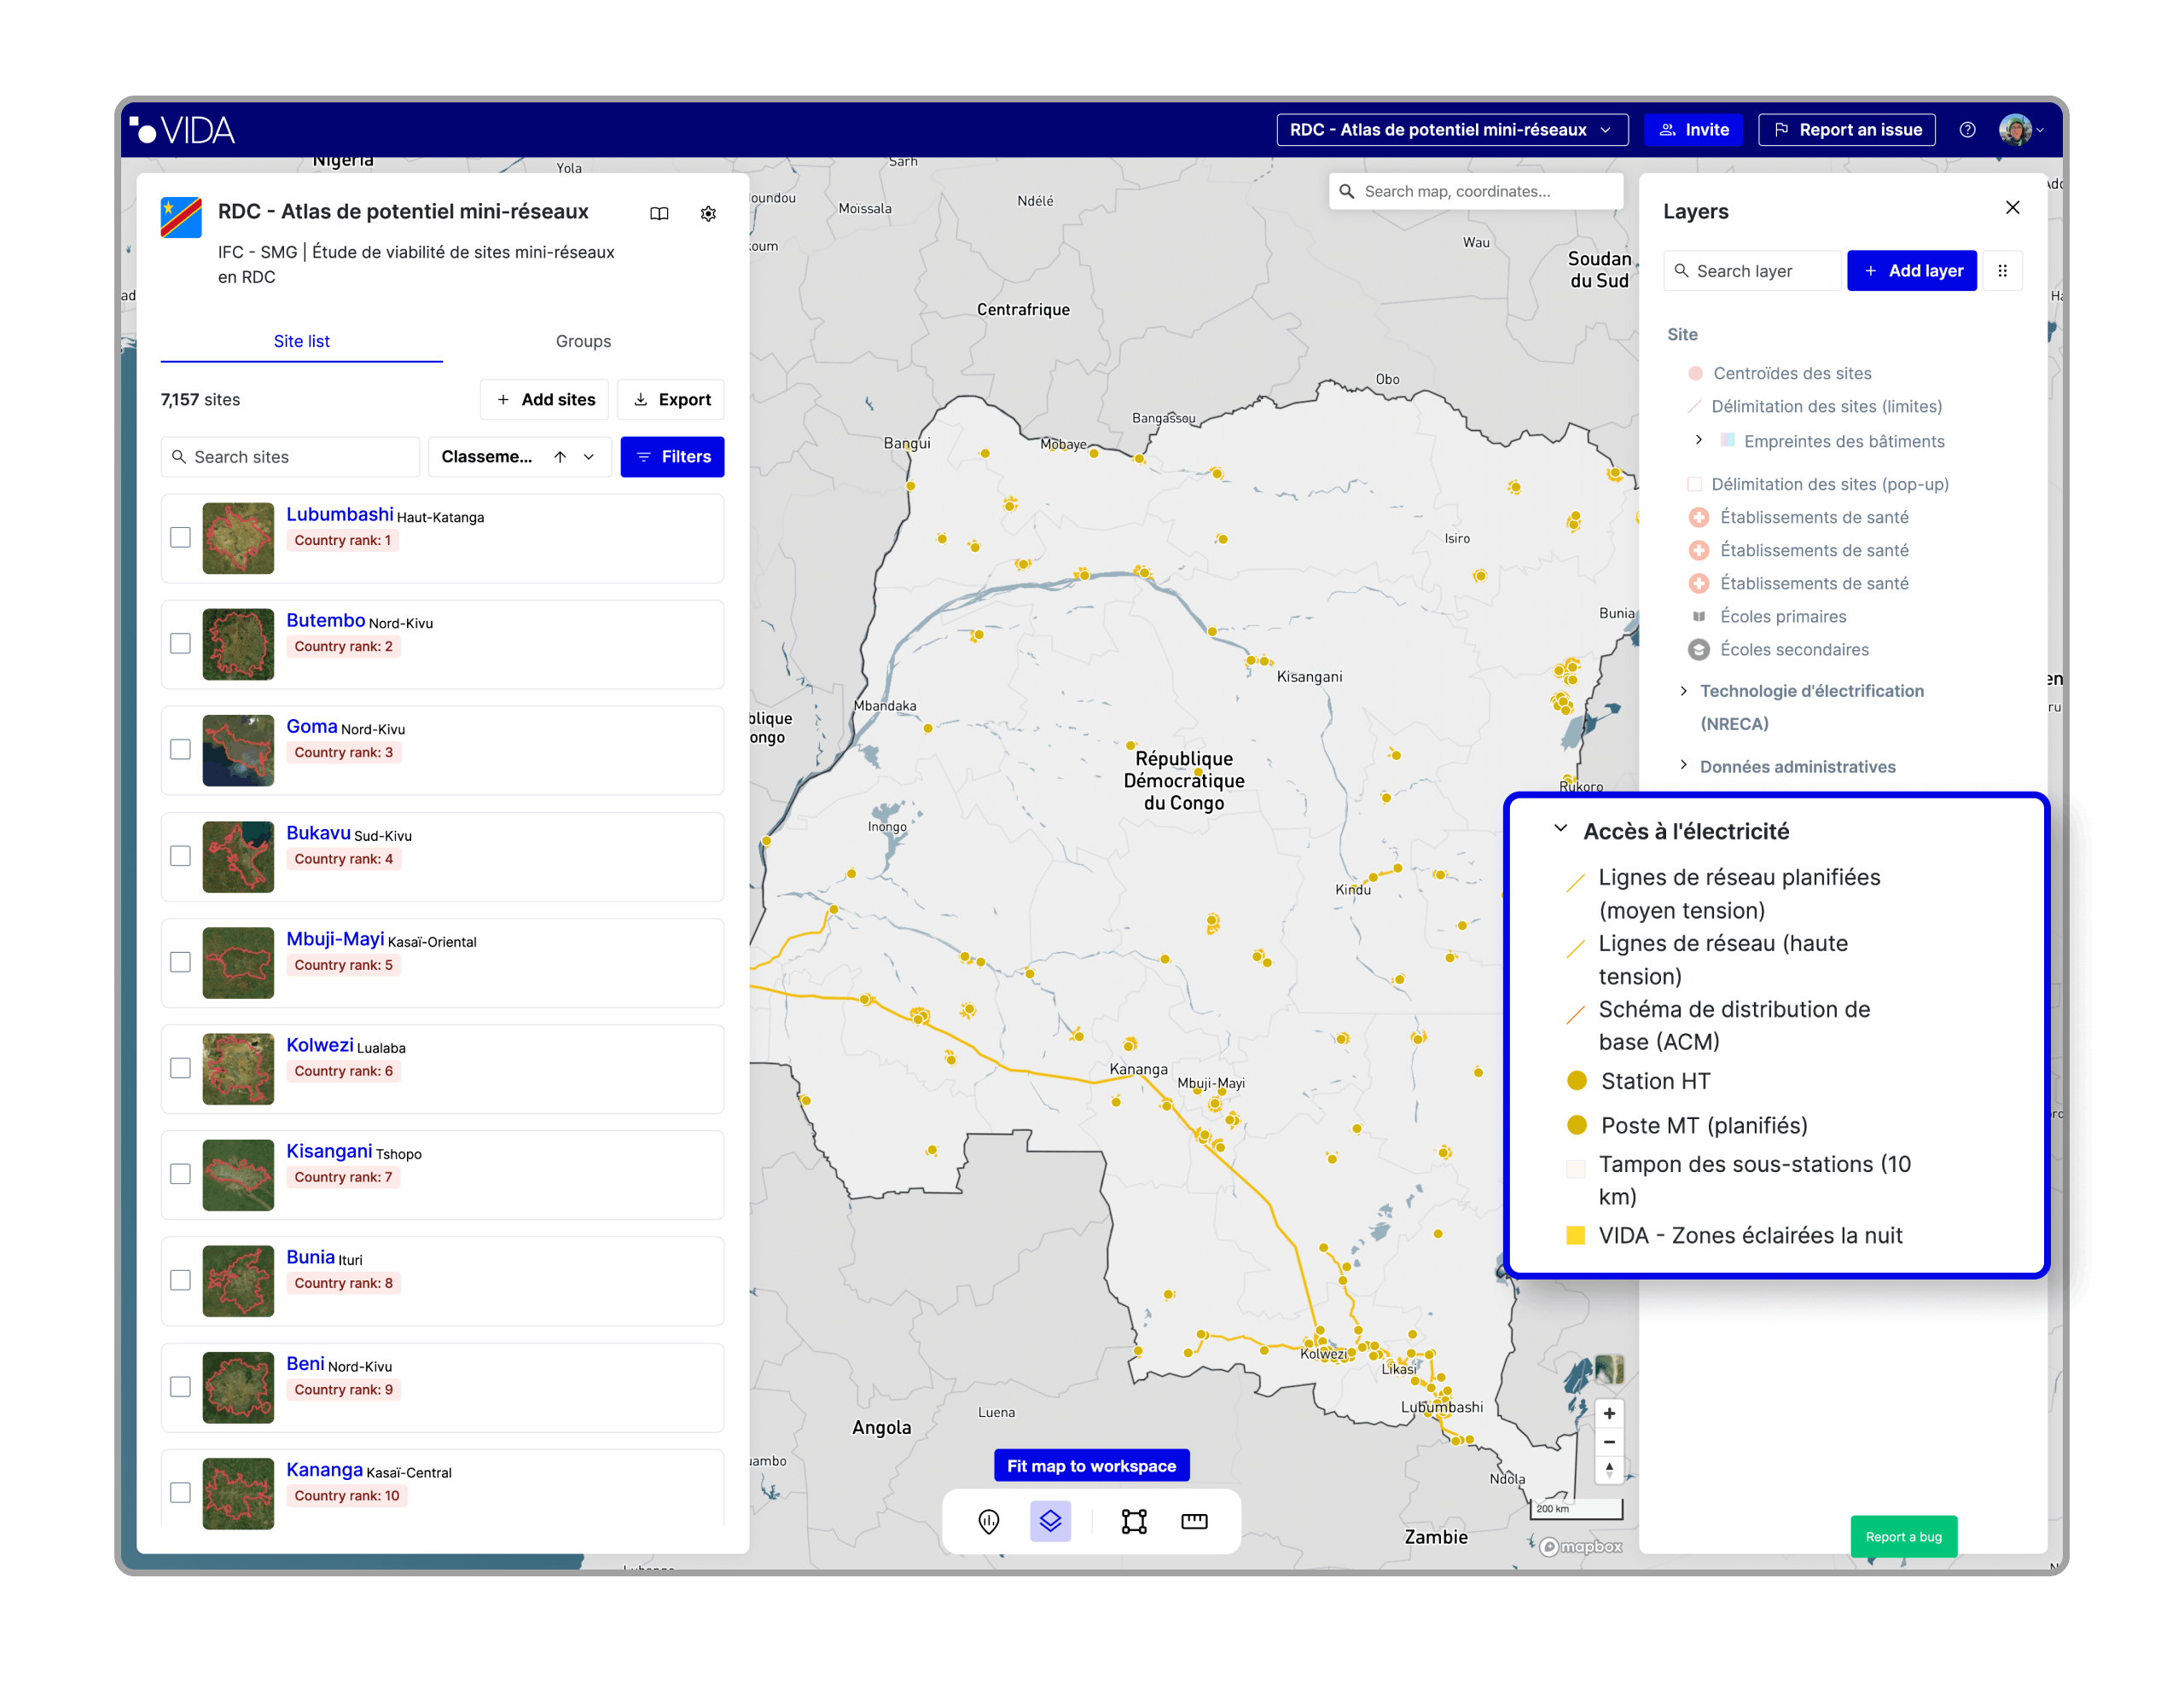Select the Site list tab
2184x1706 pixels.
[x=301, y=341]
